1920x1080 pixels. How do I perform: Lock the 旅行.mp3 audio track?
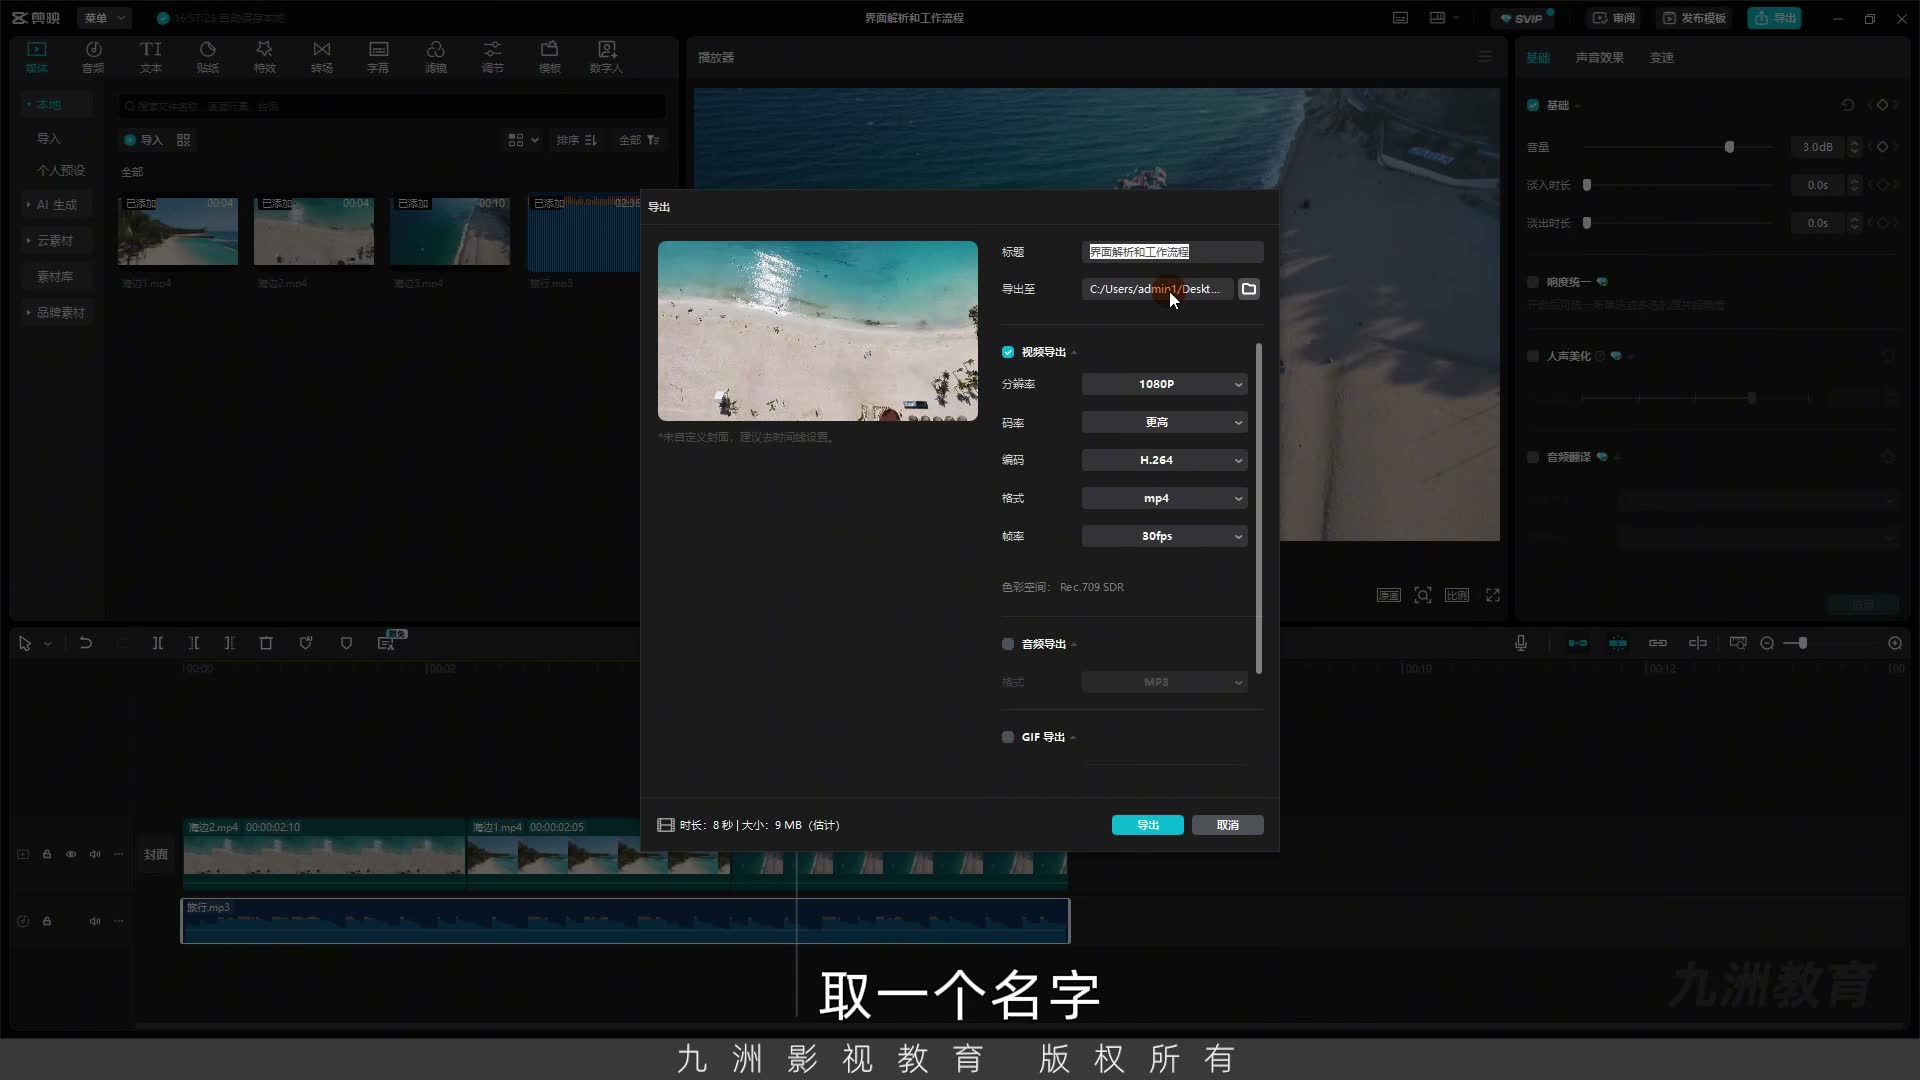pos(47,921)
